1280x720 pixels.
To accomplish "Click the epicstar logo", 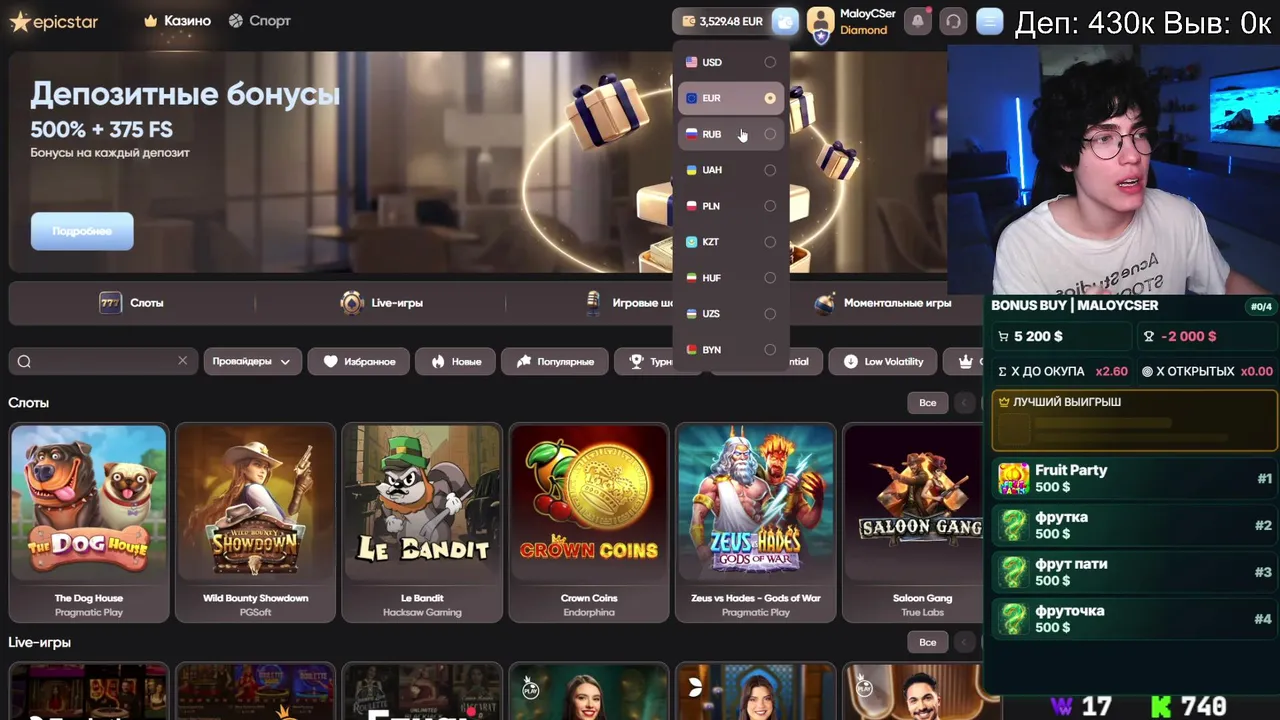I will (54, 21).
